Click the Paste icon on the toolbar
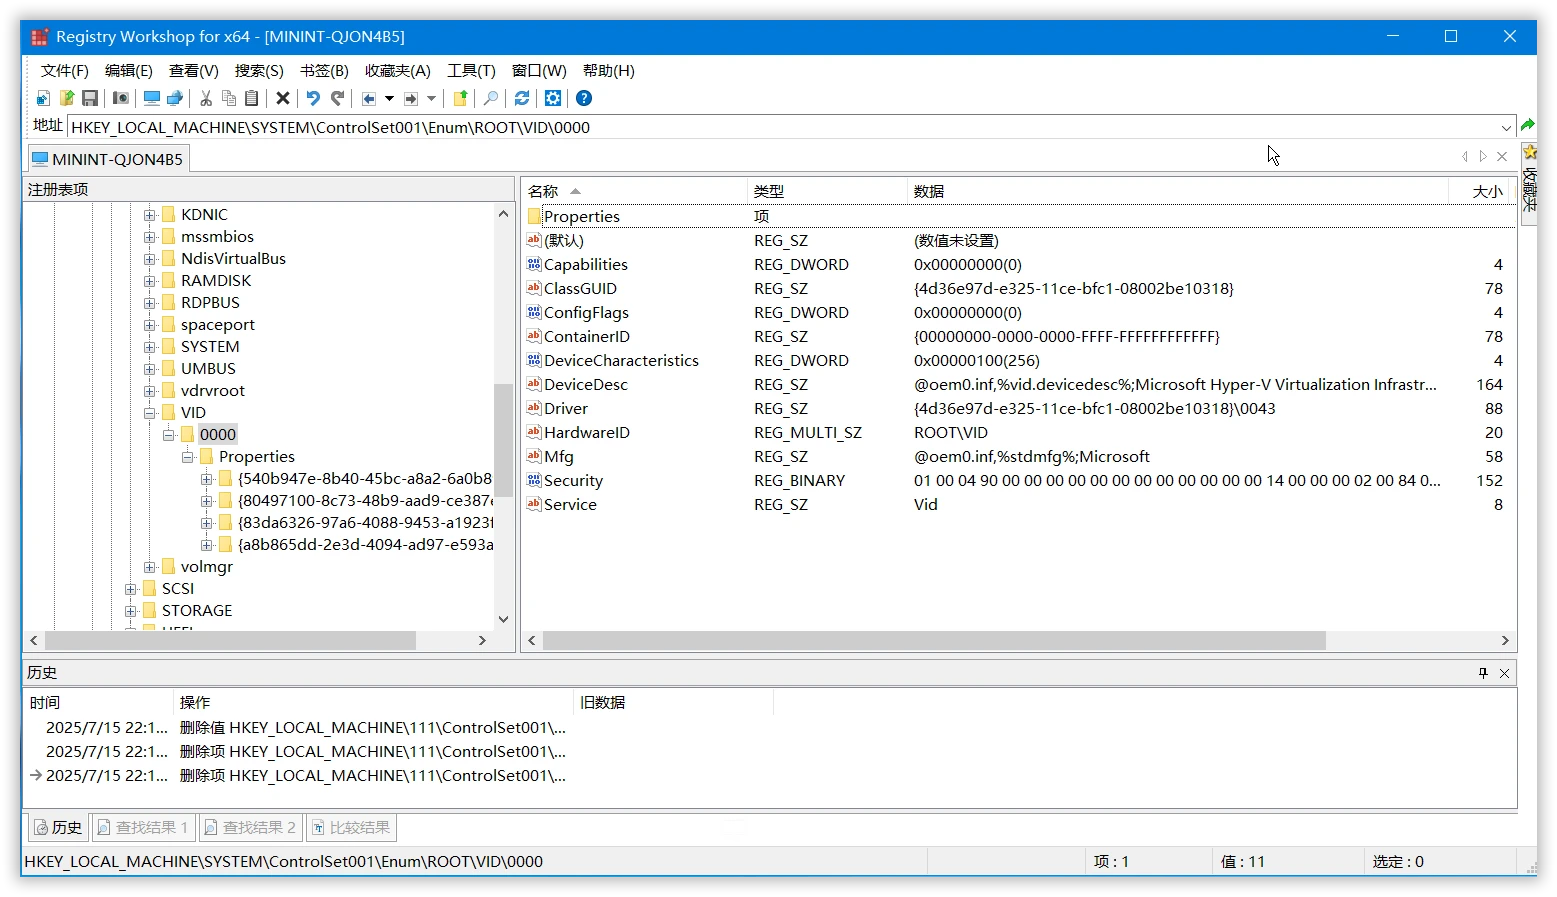1557x897 pixels. (x=251, y=97)
